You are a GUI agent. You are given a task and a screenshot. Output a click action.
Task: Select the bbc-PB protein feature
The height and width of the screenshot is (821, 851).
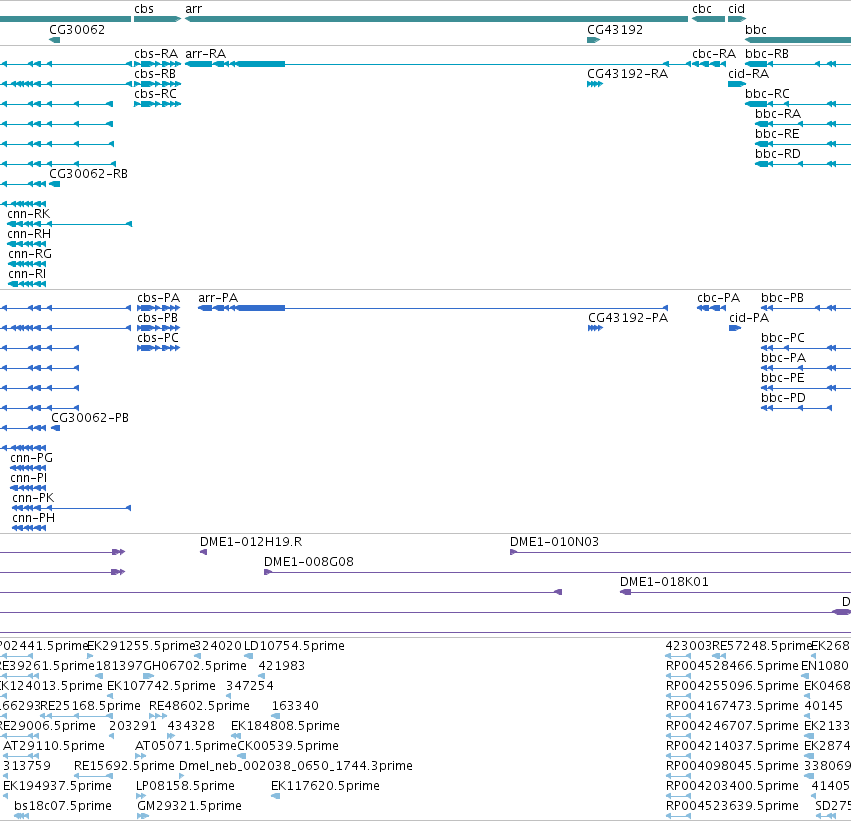click(806, 308)
